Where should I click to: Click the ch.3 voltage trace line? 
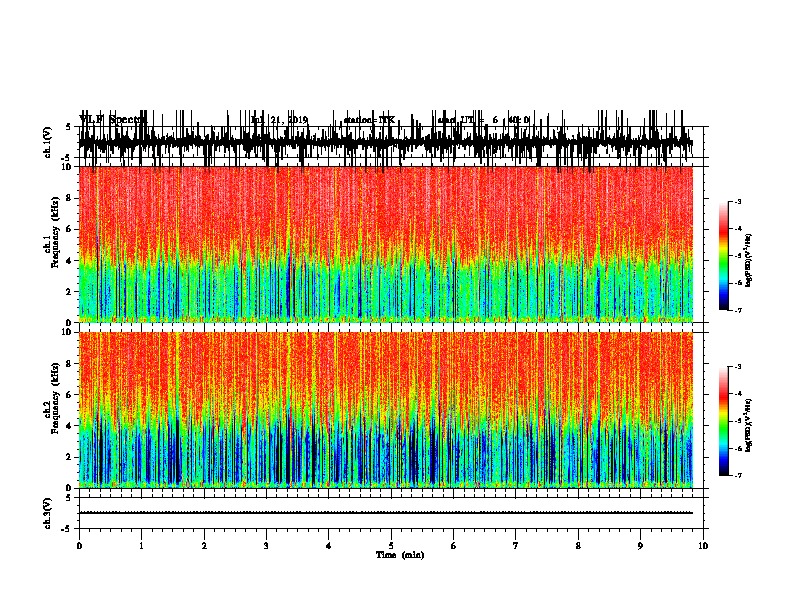385,513
